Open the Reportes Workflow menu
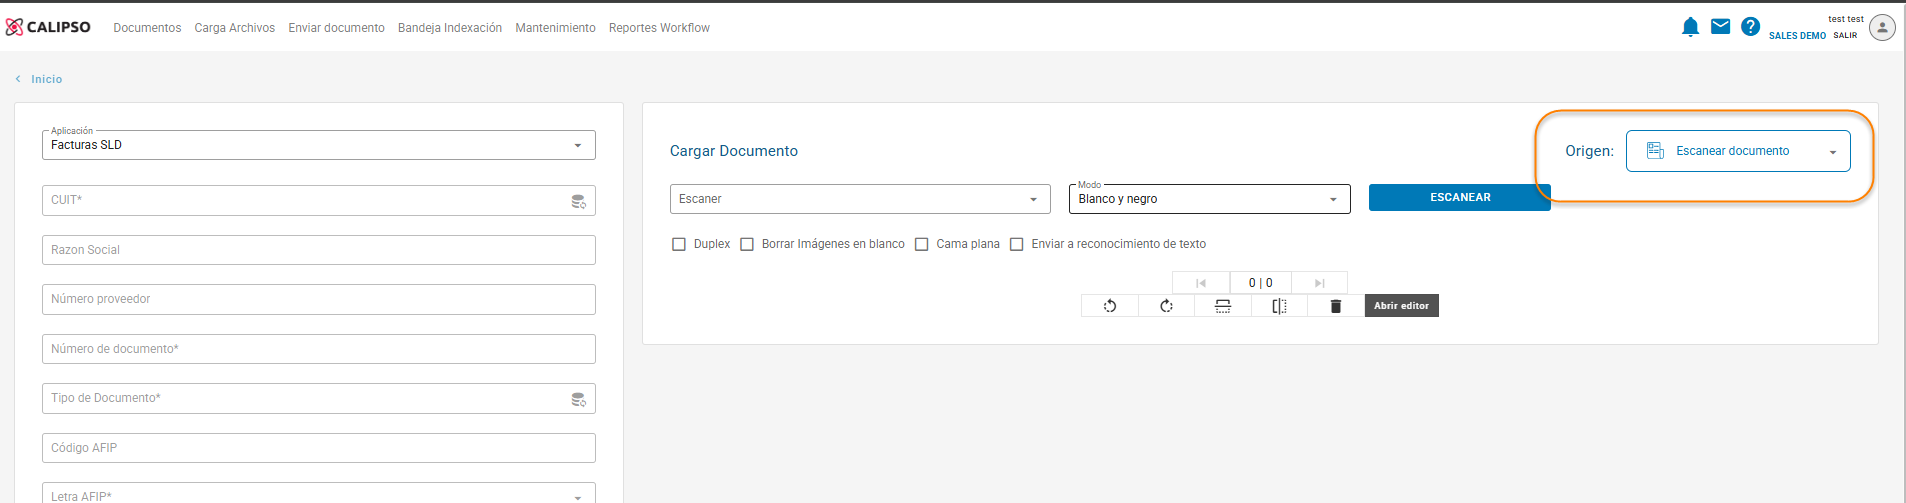This screenshot has height=503, width=1906. tap(659, 28)
